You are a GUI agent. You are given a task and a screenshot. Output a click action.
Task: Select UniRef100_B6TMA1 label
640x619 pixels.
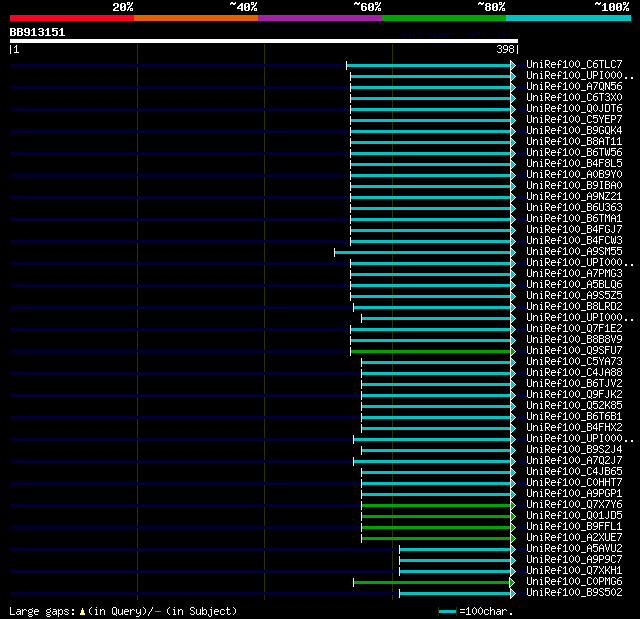pyautogui.click(x=574, y=219)
